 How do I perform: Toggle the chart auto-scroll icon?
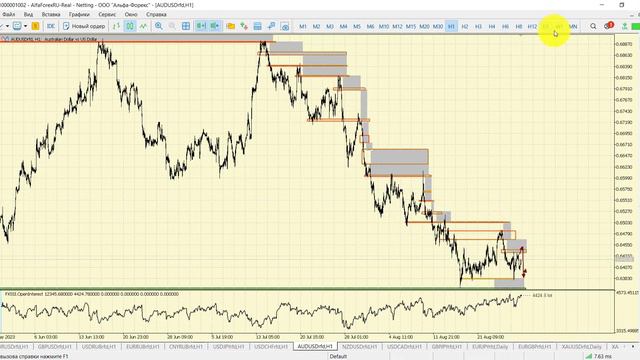pyautogui.click(x=201, y=26)
